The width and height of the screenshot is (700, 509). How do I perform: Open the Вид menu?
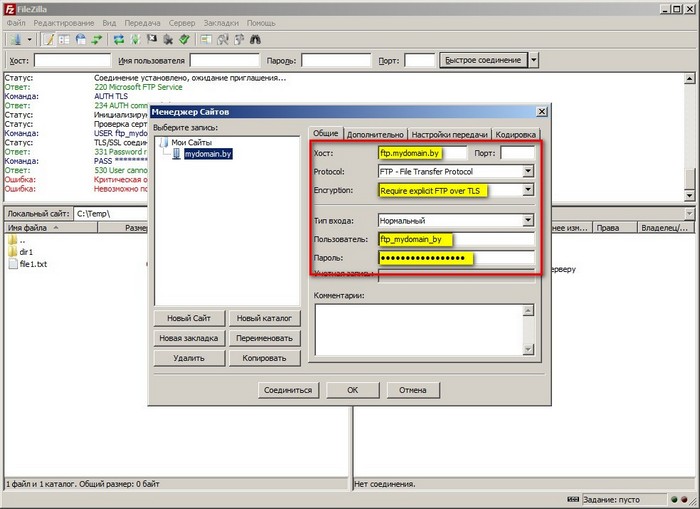click(x=109, y=23)
